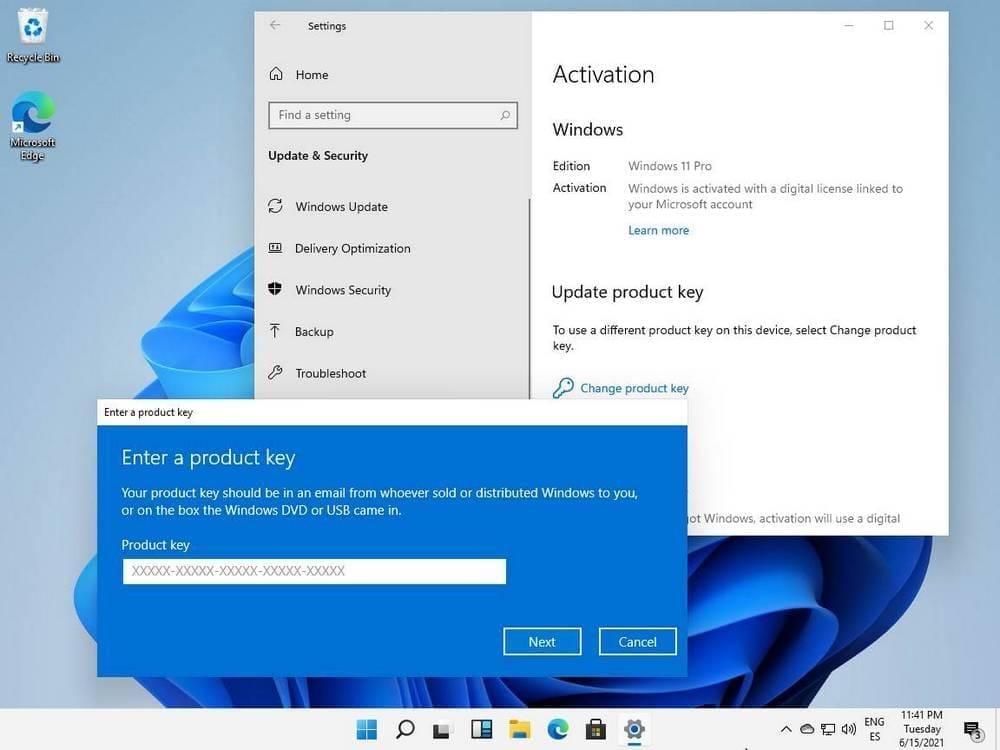Open the Backup section
The image size is (1000, 750).
coord(314,332)
